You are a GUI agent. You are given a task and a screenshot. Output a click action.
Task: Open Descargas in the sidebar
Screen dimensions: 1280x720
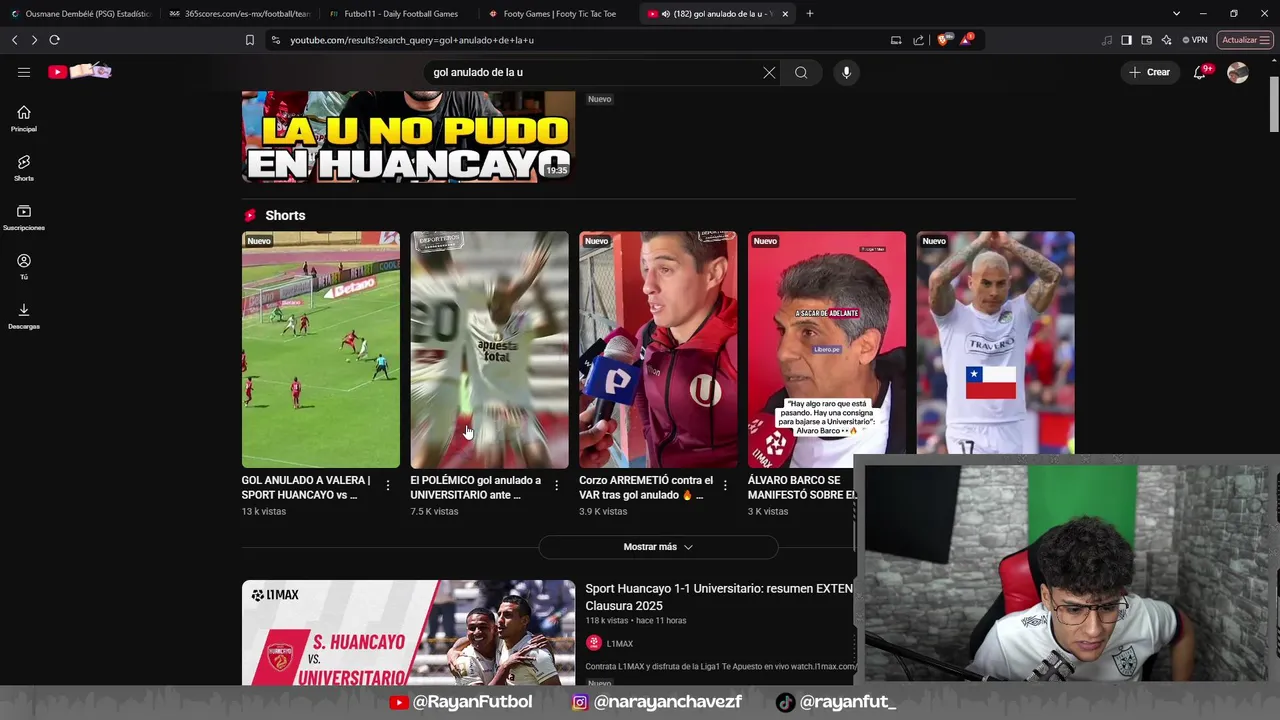point(24,316)
